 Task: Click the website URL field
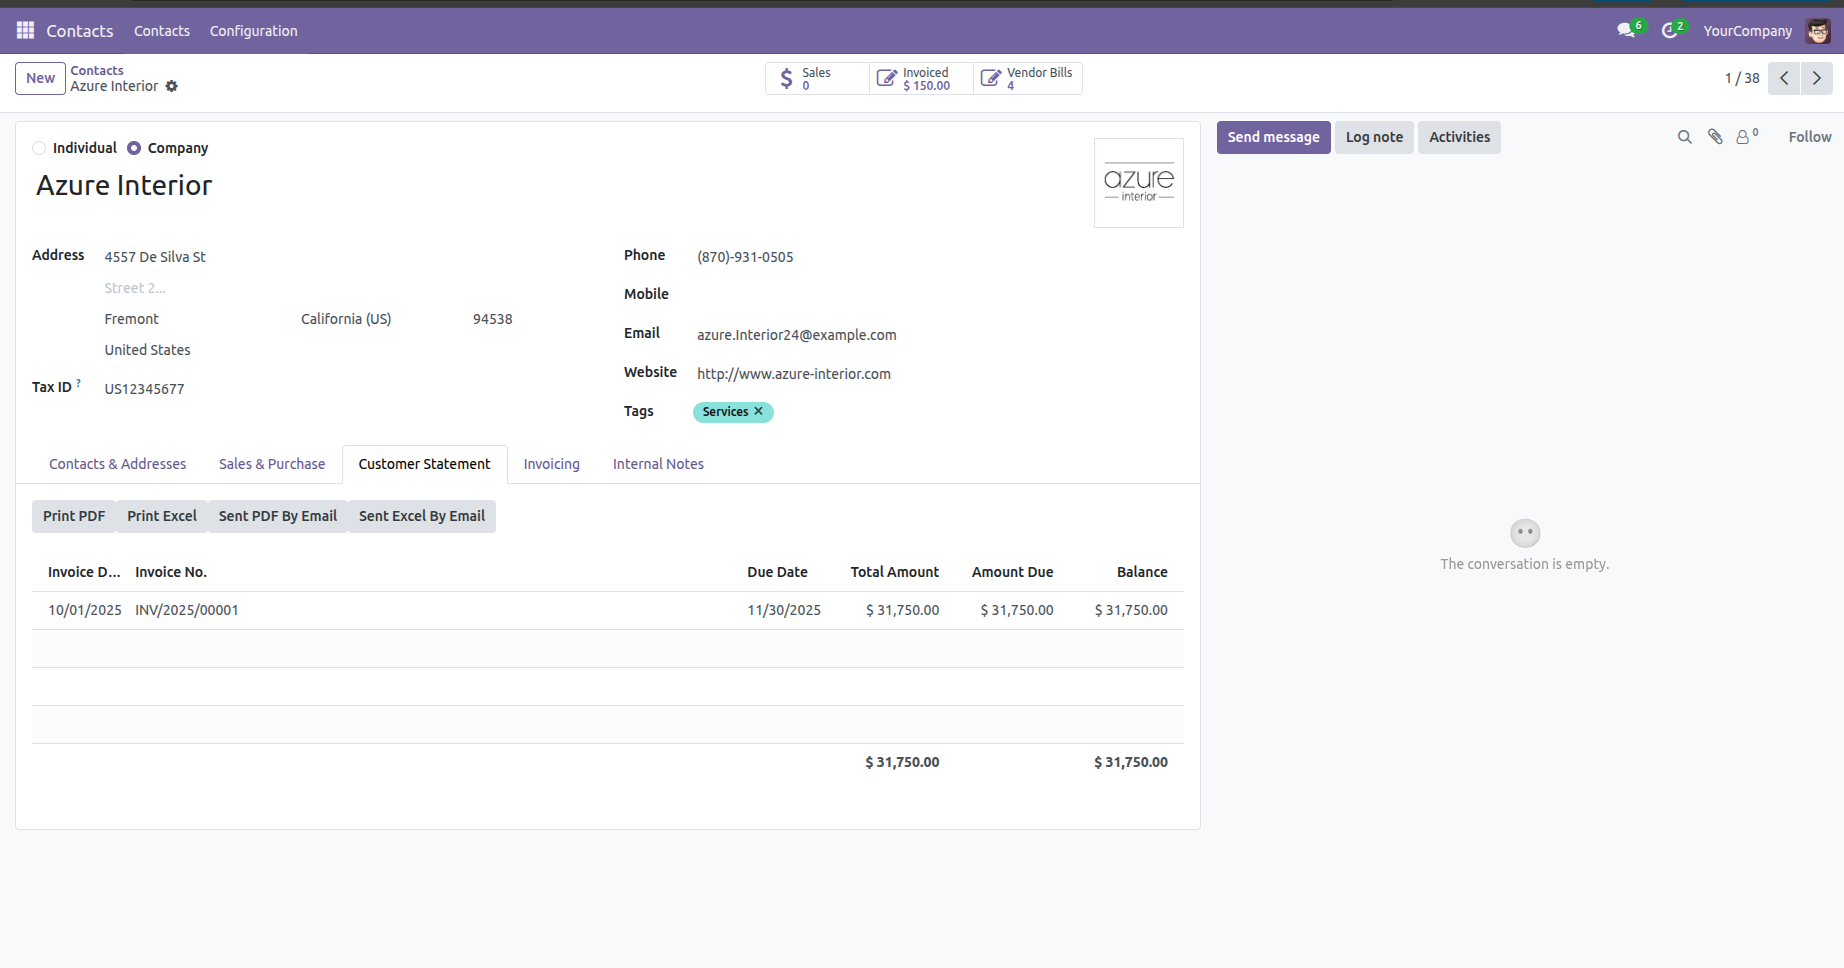click(x=938, y=374)
